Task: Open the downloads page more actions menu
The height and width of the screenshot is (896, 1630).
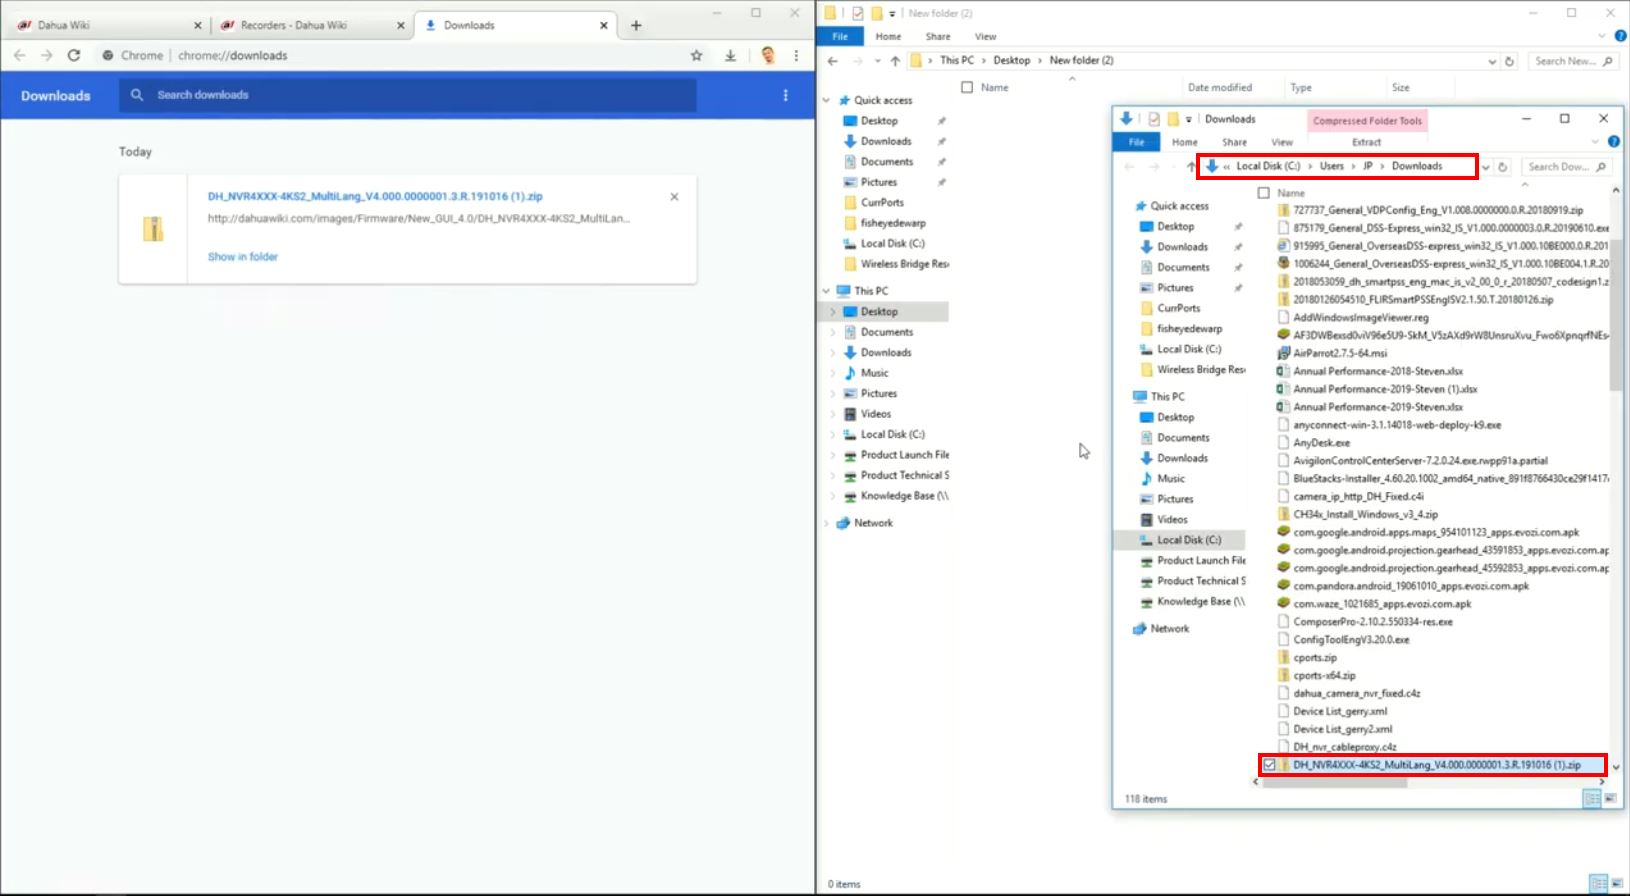Action: pyautogui.click(x=785, y=95)
